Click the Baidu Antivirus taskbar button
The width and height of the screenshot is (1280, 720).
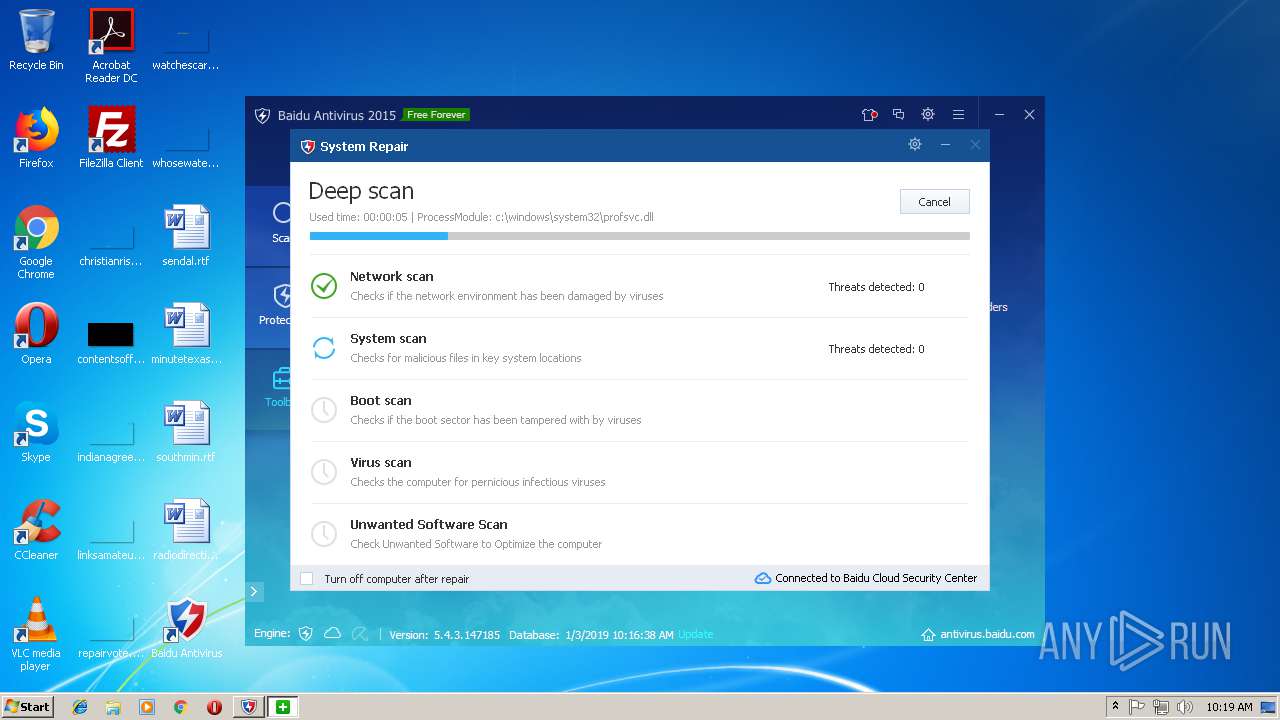coord(248,707)
